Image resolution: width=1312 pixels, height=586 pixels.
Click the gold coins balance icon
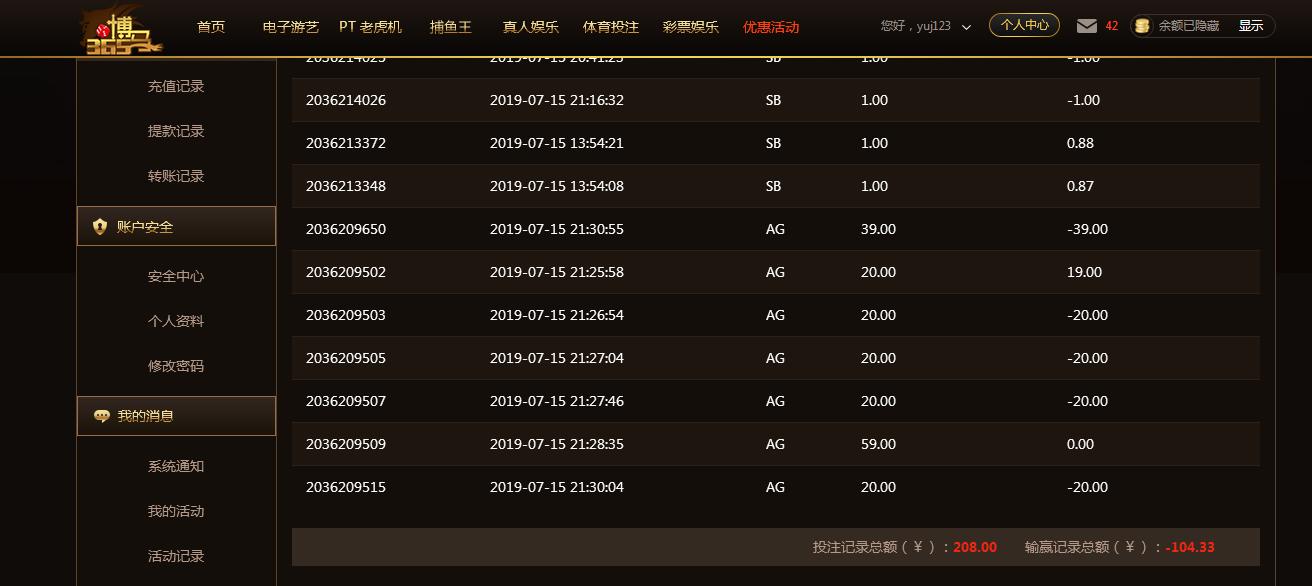[x=1142, y=26]
